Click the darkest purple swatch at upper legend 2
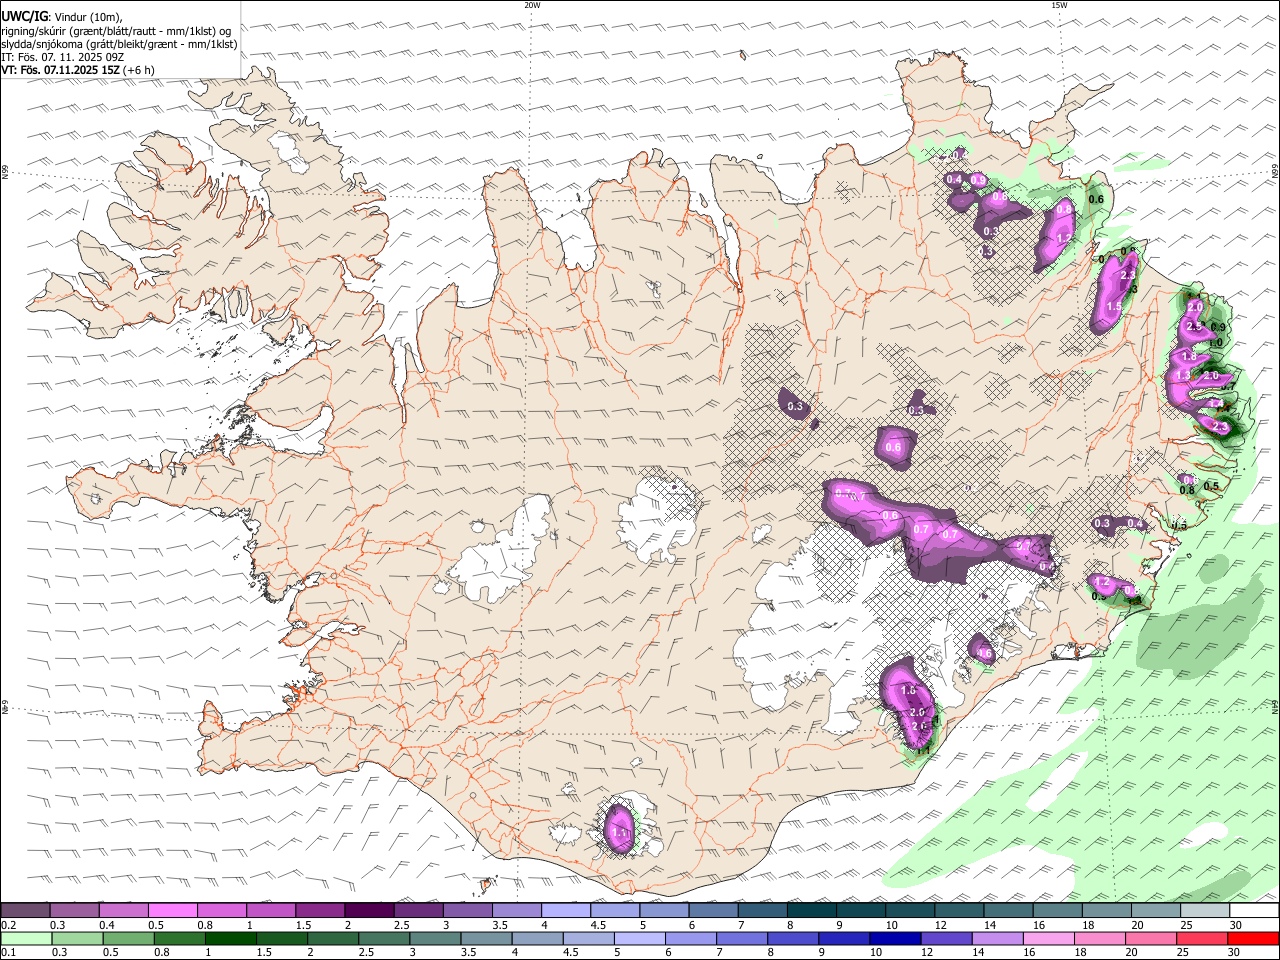The width and height of the screenshot is (1280, 960). pos(368,910)
